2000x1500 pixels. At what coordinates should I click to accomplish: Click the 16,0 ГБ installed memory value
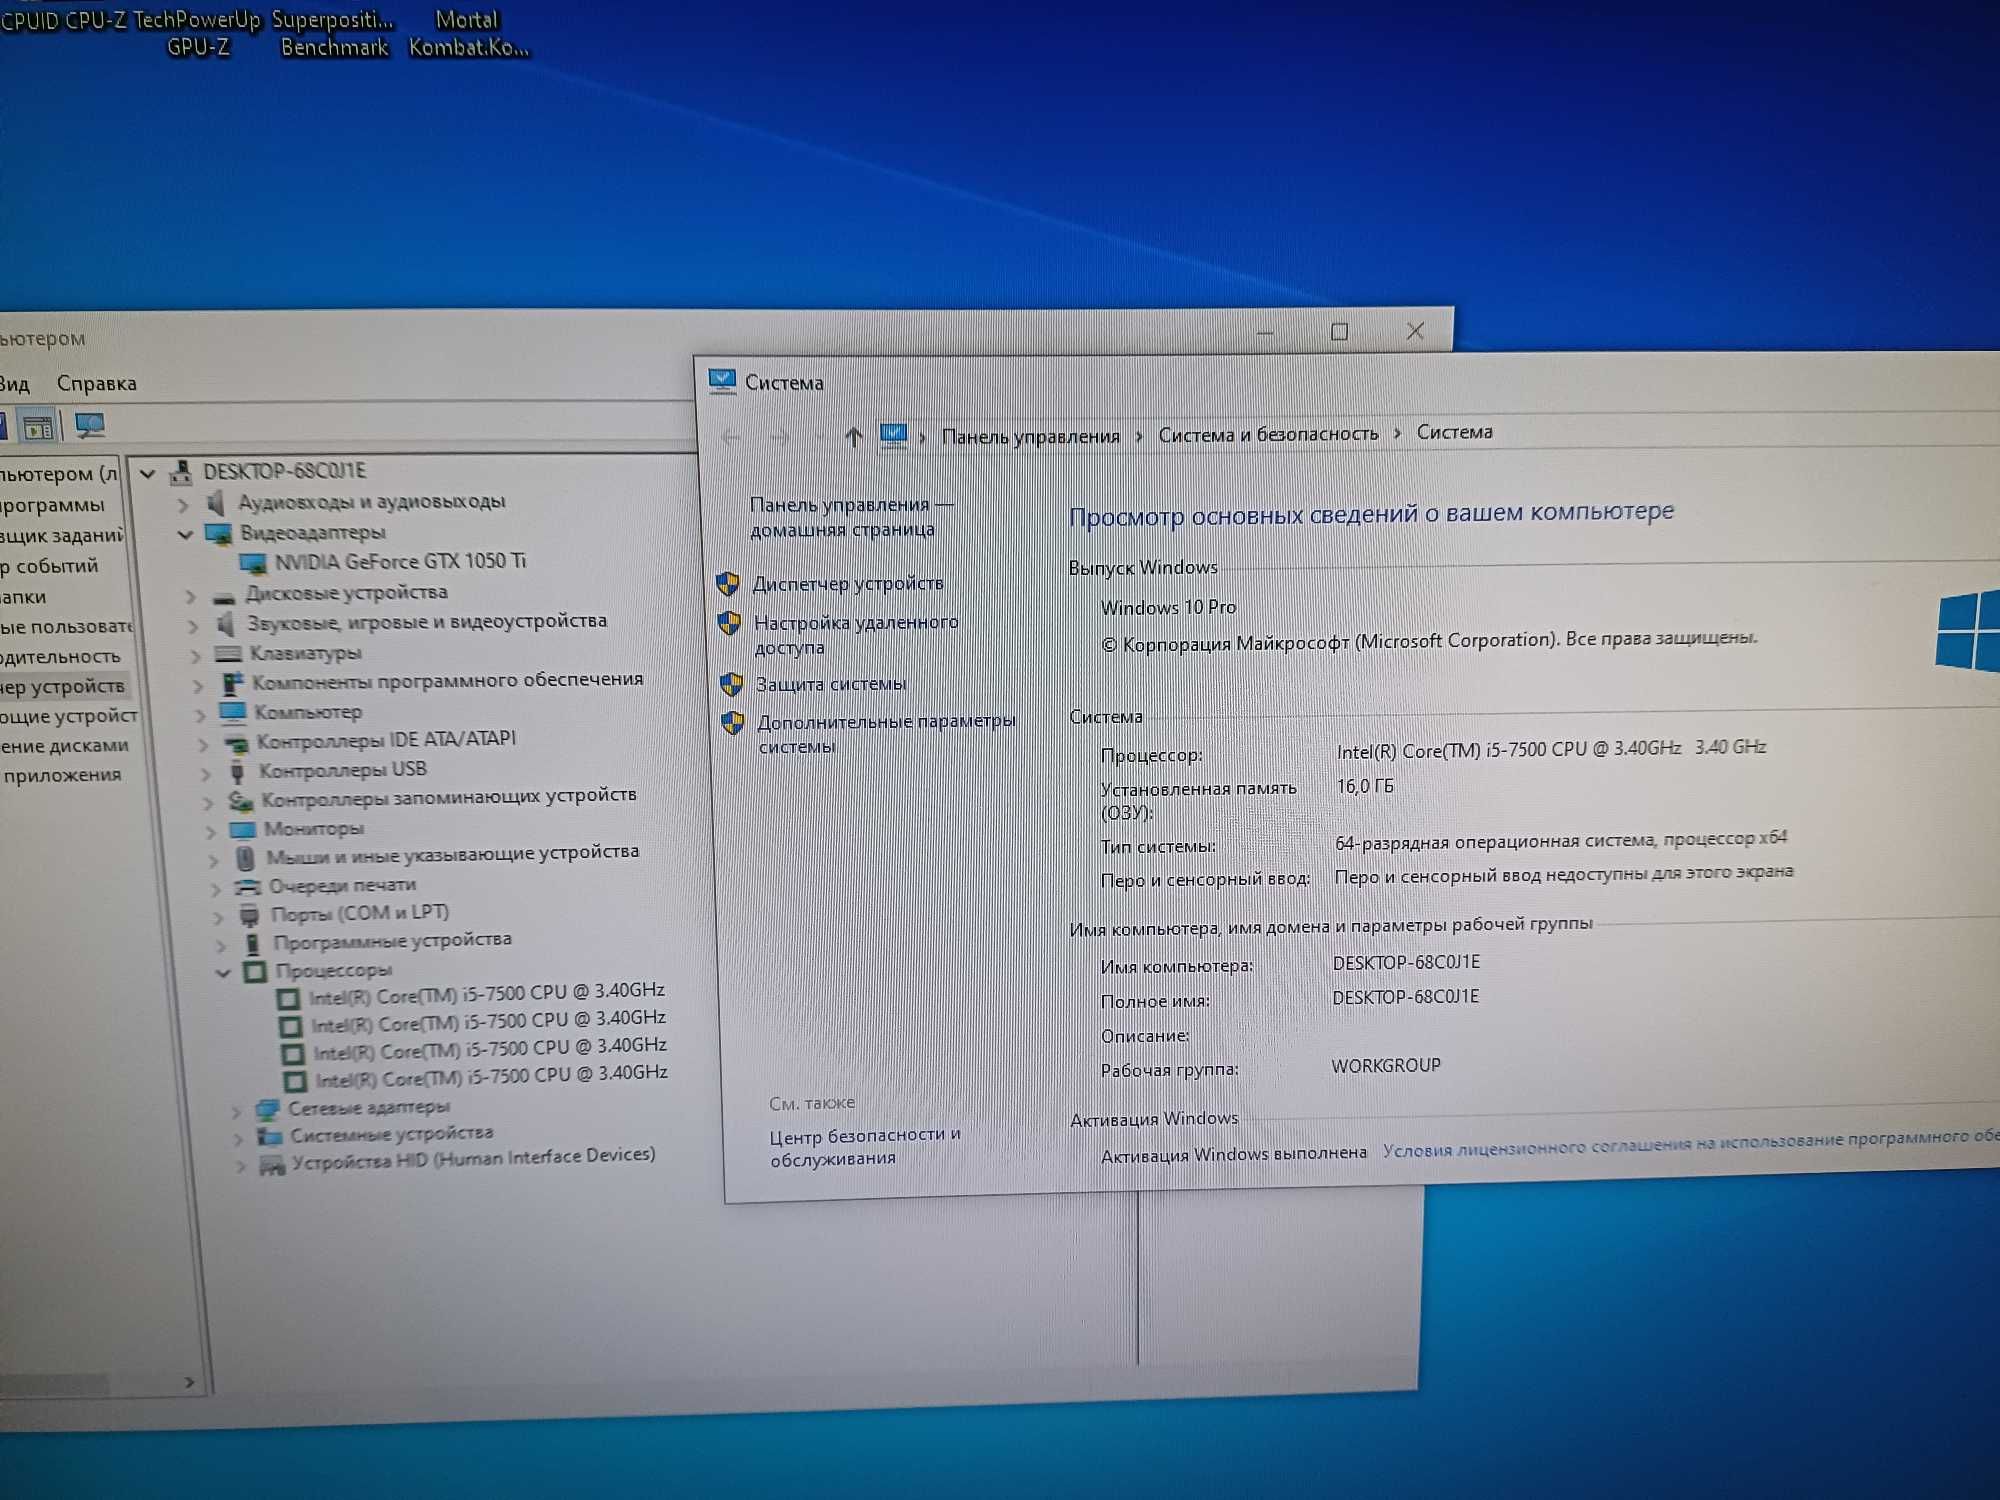tap(1365, 787)
